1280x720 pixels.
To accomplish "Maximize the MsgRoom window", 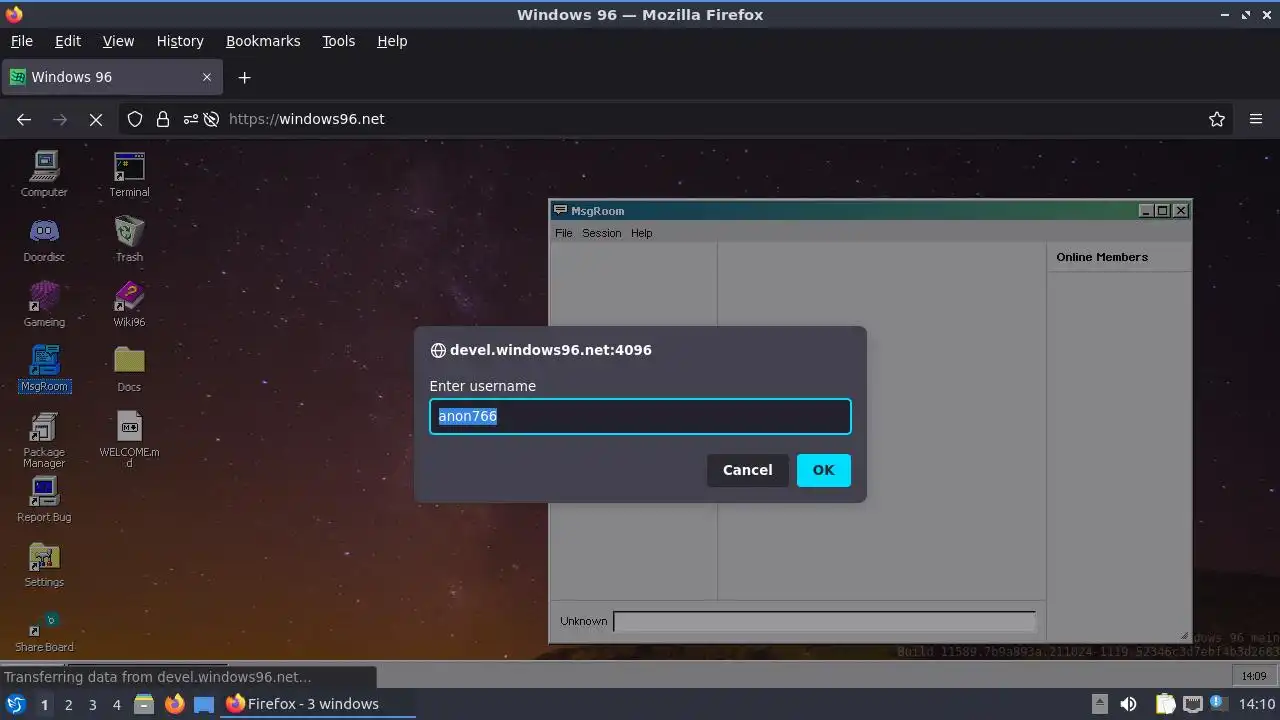I will (x=1163, y=210).
